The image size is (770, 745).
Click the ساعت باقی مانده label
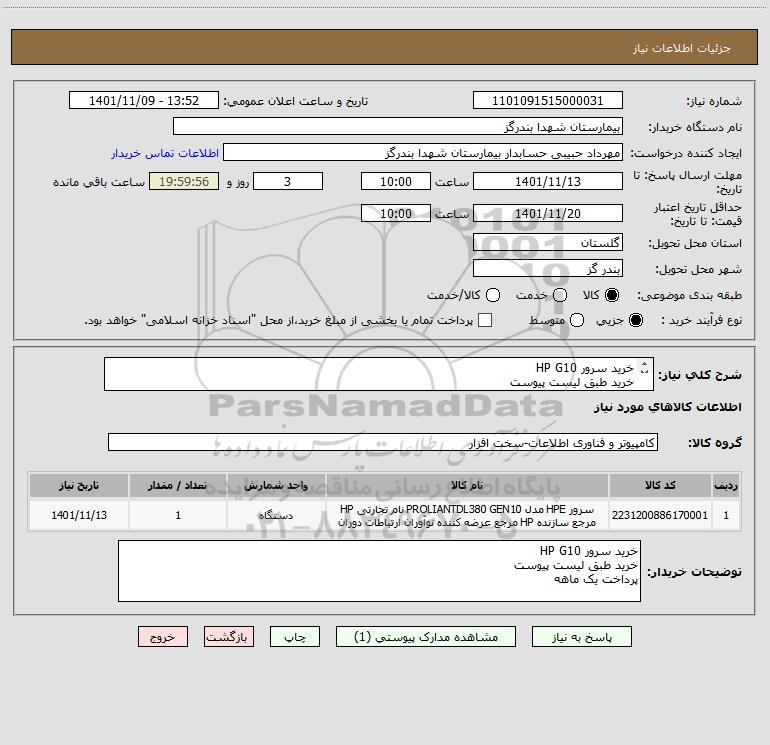point(99,182)
